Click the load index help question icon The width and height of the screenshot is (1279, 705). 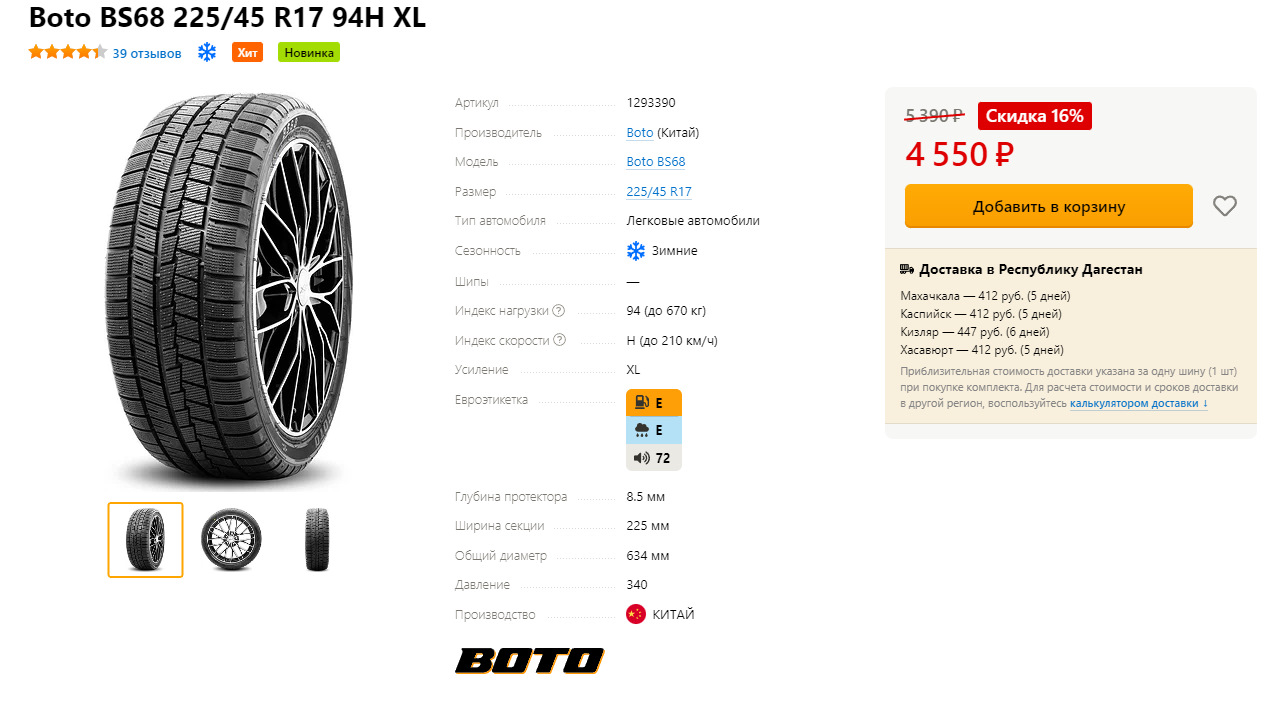click(559, 310)
